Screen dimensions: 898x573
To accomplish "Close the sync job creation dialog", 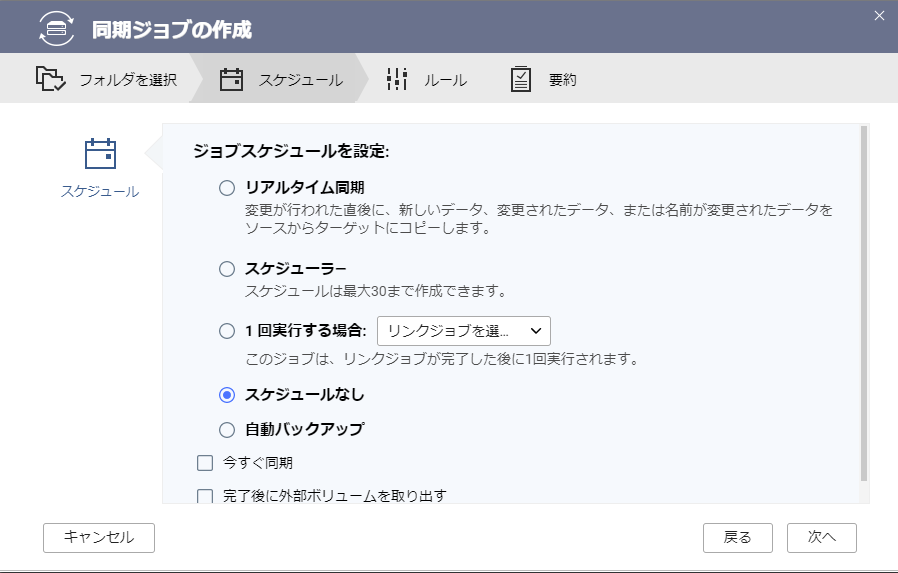I will pos(879,16).
